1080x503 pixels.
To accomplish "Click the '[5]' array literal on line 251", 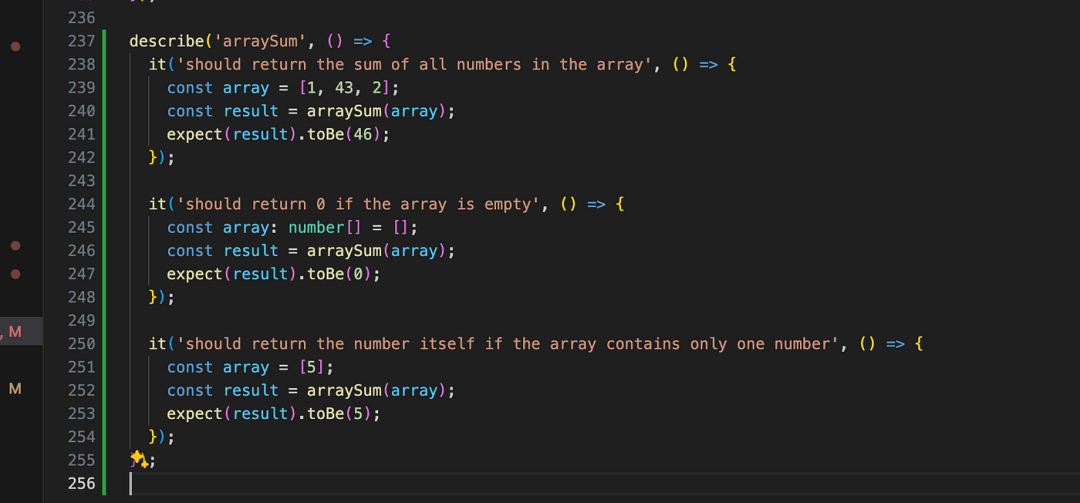I will (x=312, y=367).
